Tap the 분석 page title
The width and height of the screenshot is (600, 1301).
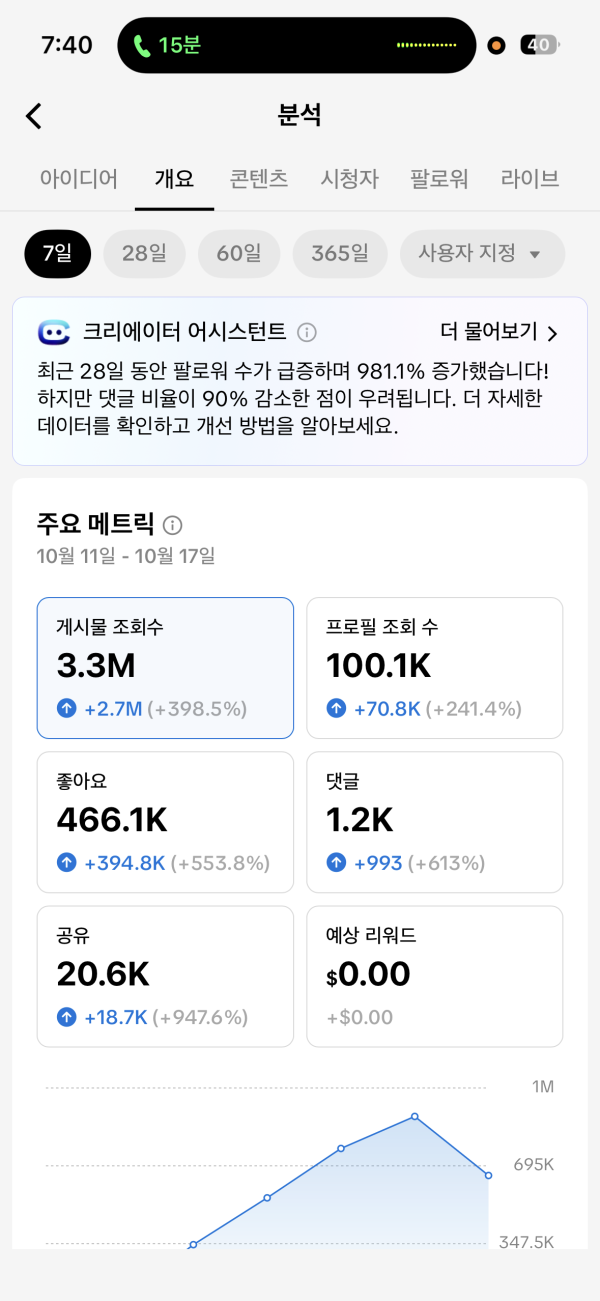point(299,115)
